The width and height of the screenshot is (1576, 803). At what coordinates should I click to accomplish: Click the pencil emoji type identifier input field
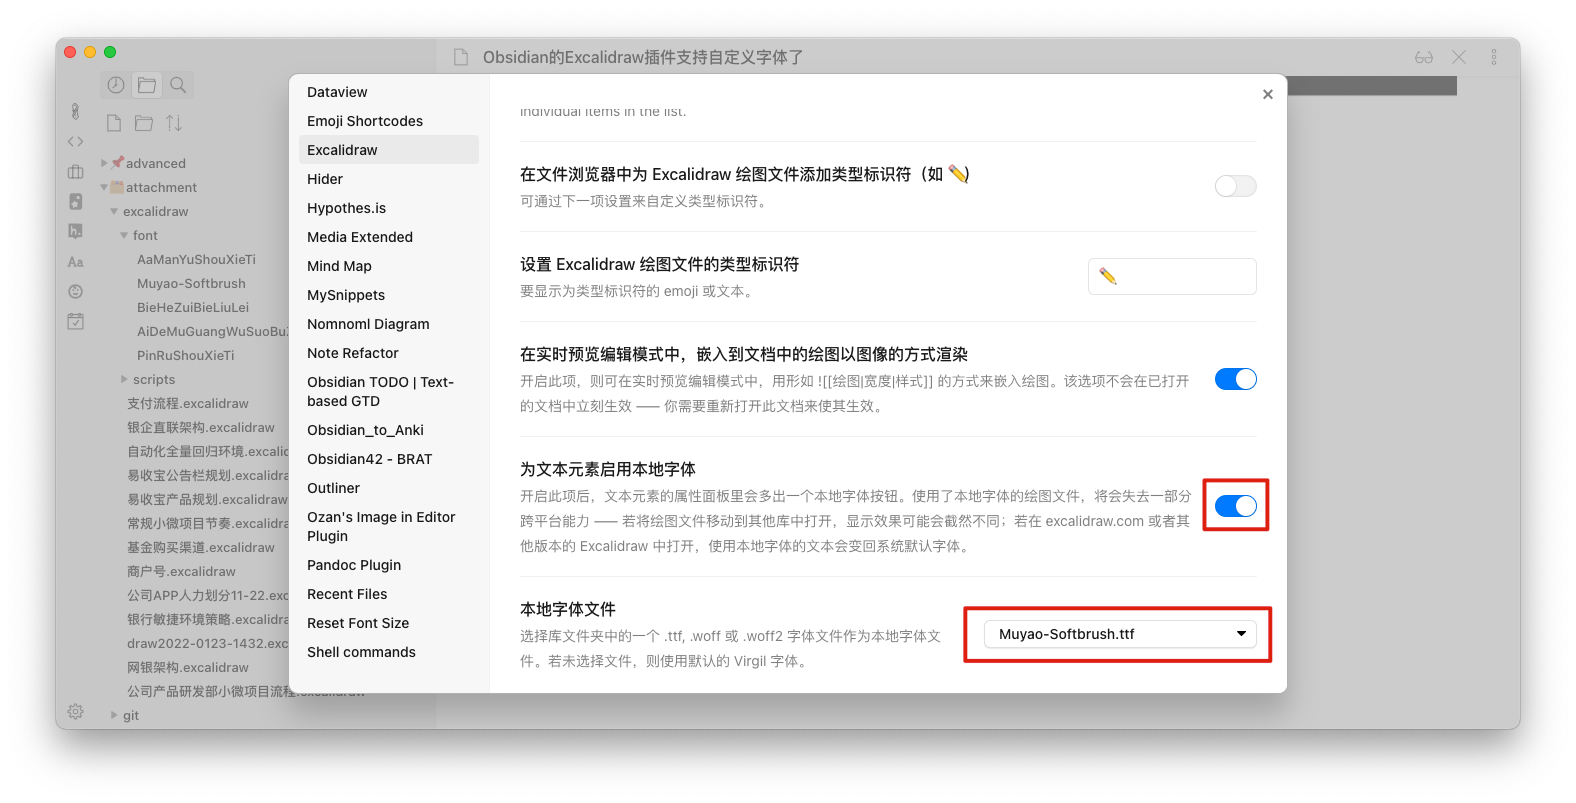[1172, 276]
